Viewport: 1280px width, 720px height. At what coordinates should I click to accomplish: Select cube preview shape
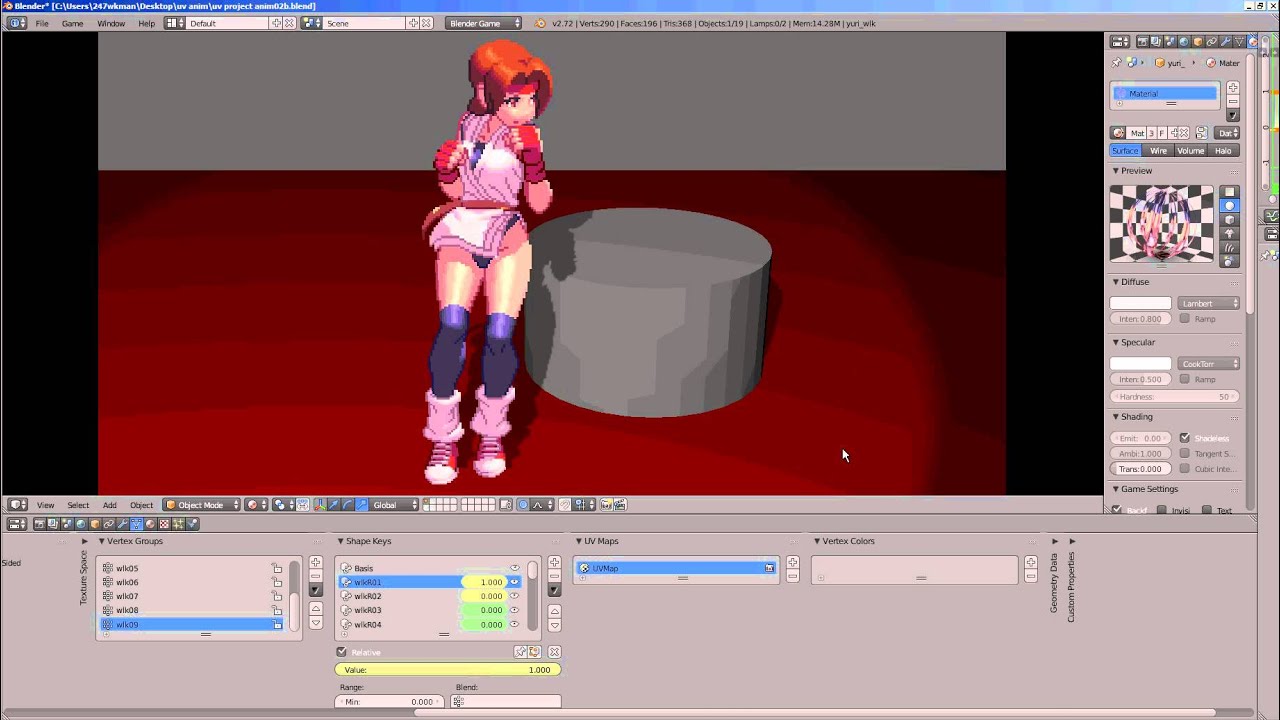(x=1230, y=219)
